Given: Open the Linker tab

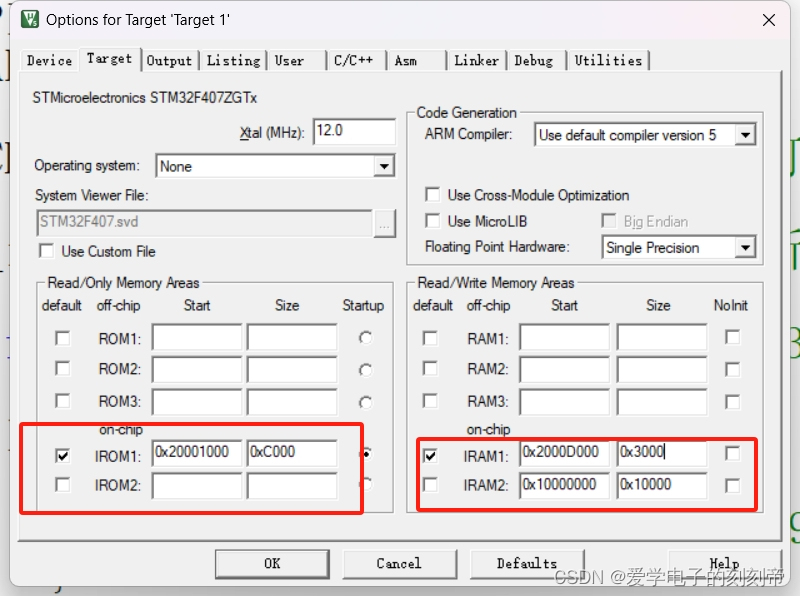Looking at the screenshot, I should pyautogui.click(x=476, y=61).
